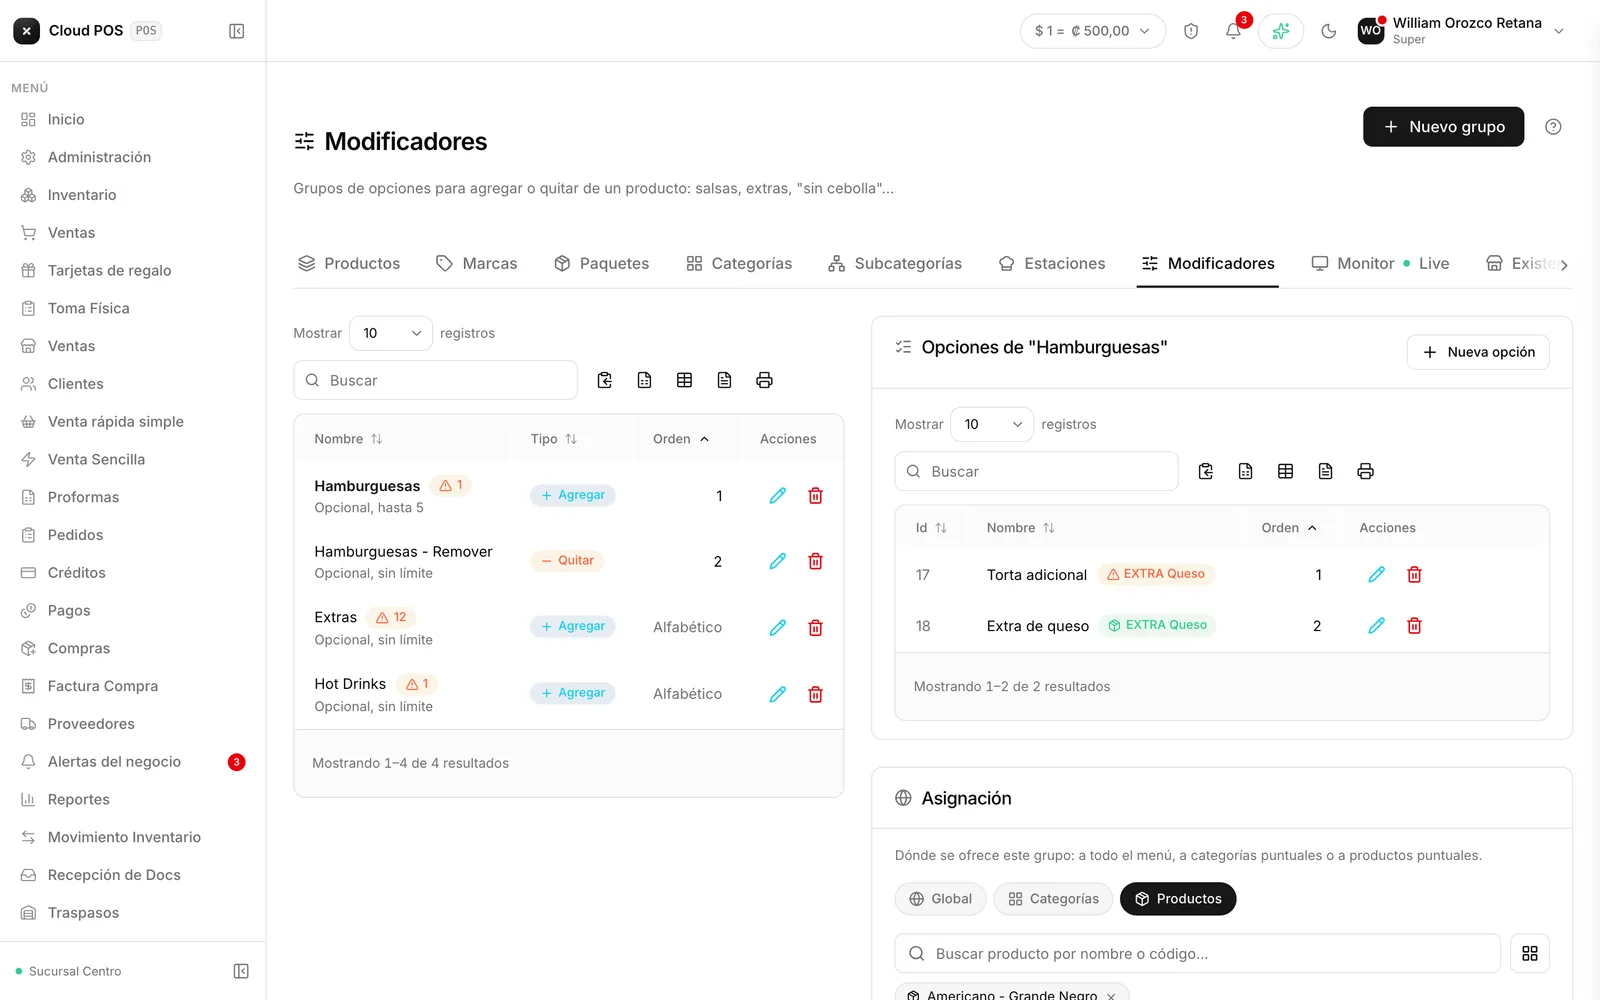Image resolution: width=1600 pixels, height=1000 pixels.
Task: Sort options by Id column
Action: click(931, 528)
